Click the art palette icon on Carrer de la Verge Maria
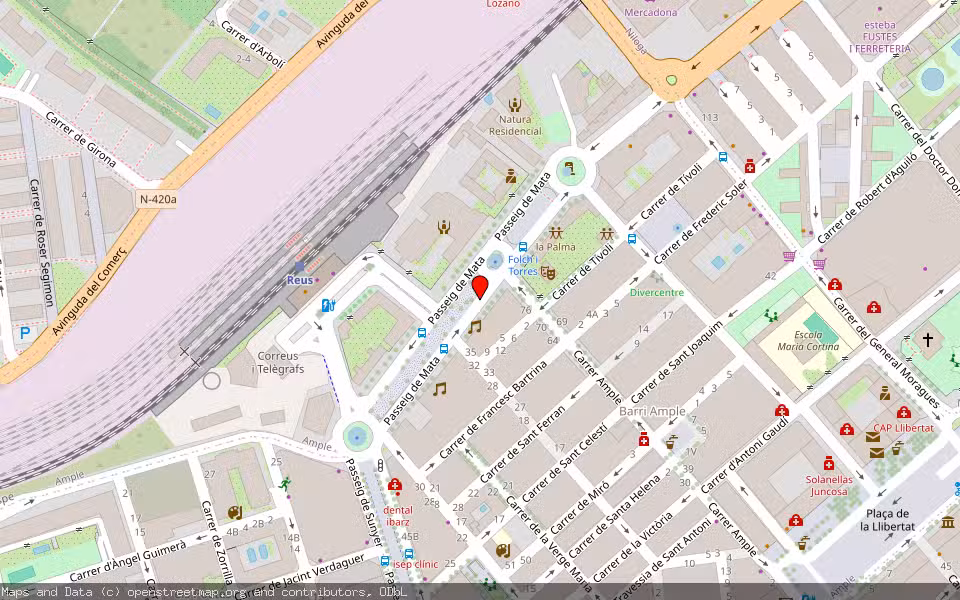Image resolution: width=960 pixels, height=600 pixels. tap(503, 550)
